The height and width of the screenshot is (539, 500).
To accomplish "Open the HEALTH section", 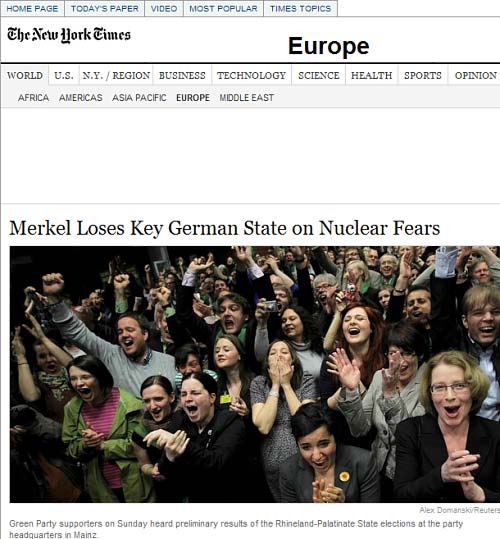I will [371, 75].
